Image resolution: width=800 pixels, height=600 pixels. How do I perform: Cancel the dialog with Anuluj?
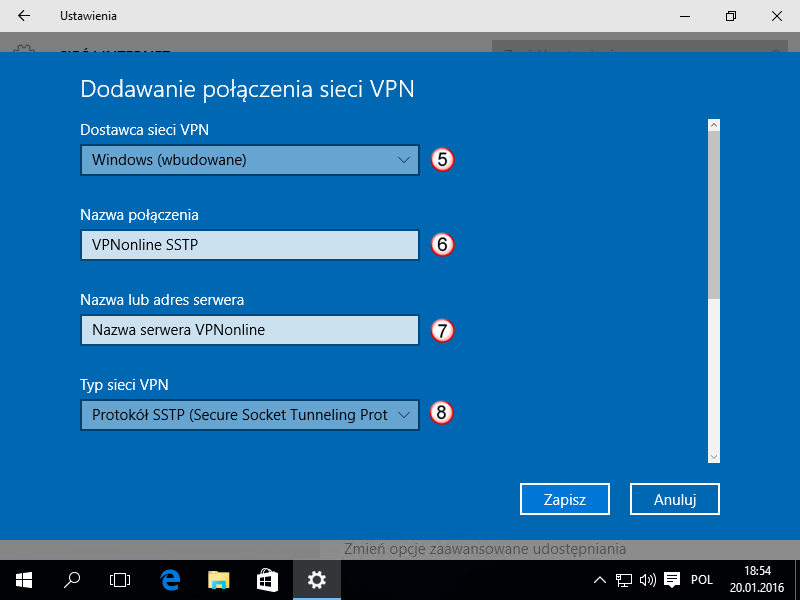pyautogui.click(x=675, y=499)
